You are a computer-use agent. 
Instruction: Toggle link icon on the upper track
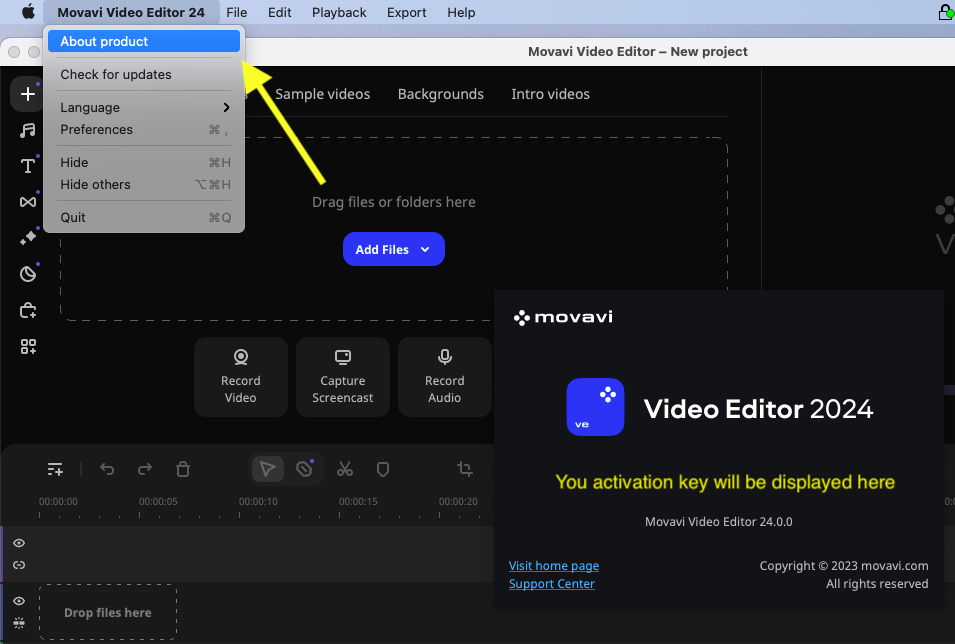(x=19, y=565)
